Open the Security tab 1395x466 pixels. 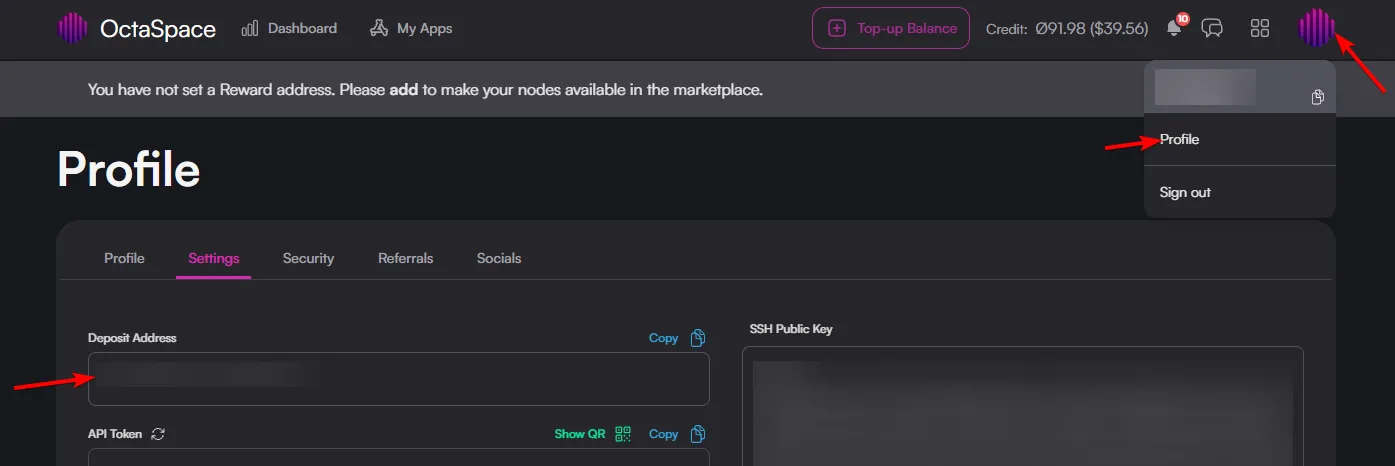coord(308,258)
